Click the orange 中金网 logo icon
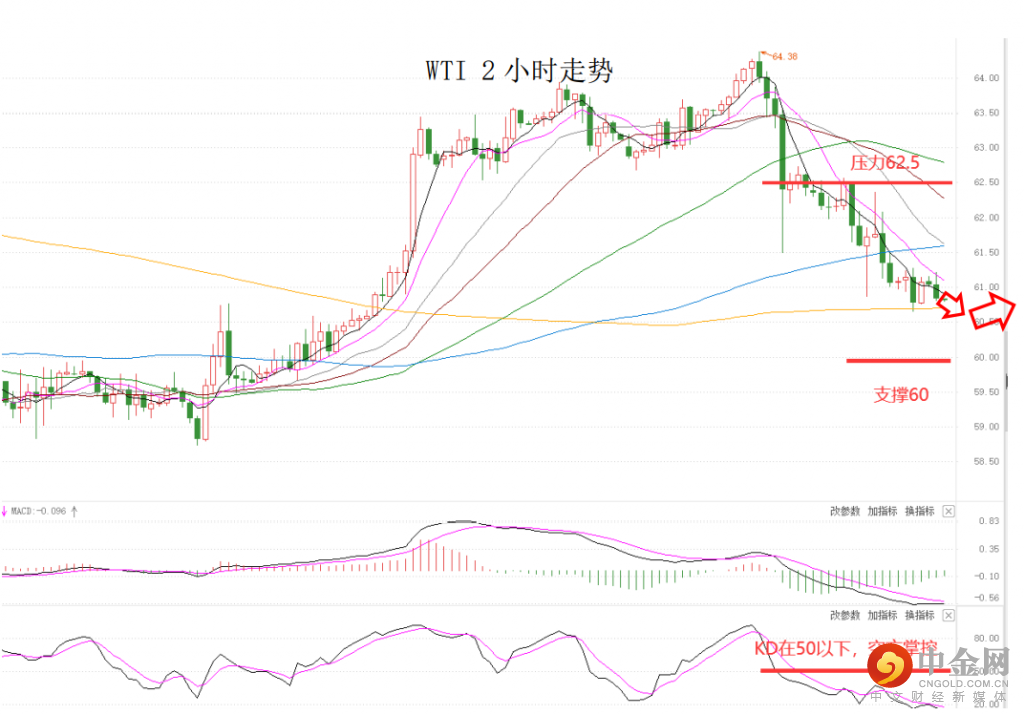This screenshot has height=715, width=1024. coord(889,665)
